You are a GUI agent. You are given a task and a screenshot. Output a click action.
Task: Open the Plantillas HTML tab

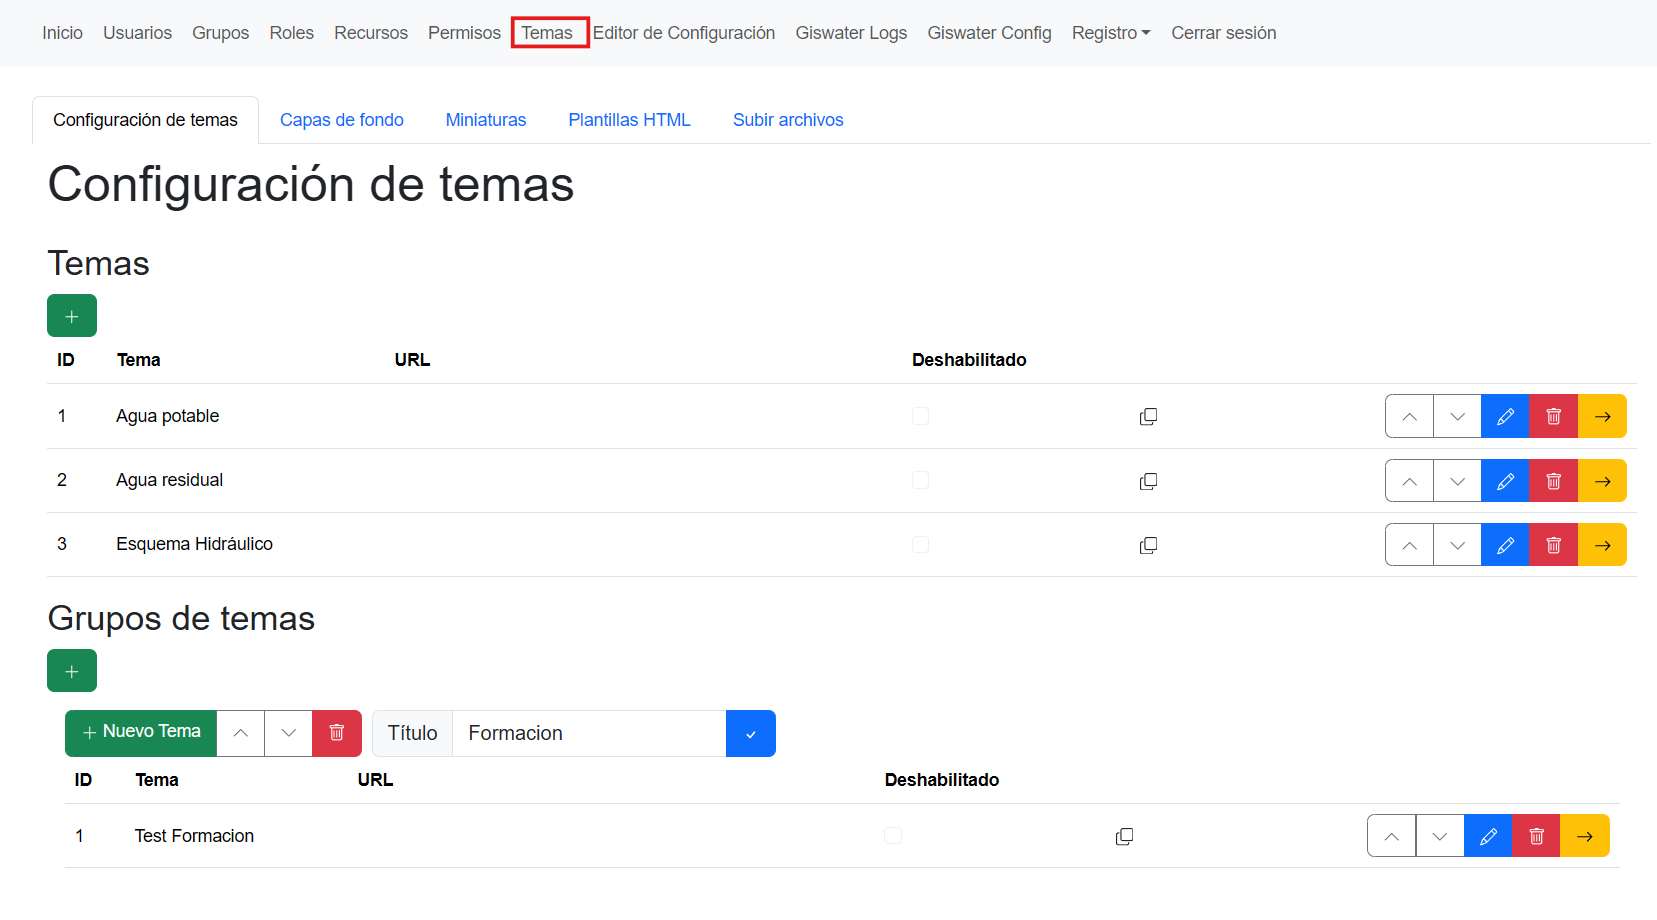(629, 119)
